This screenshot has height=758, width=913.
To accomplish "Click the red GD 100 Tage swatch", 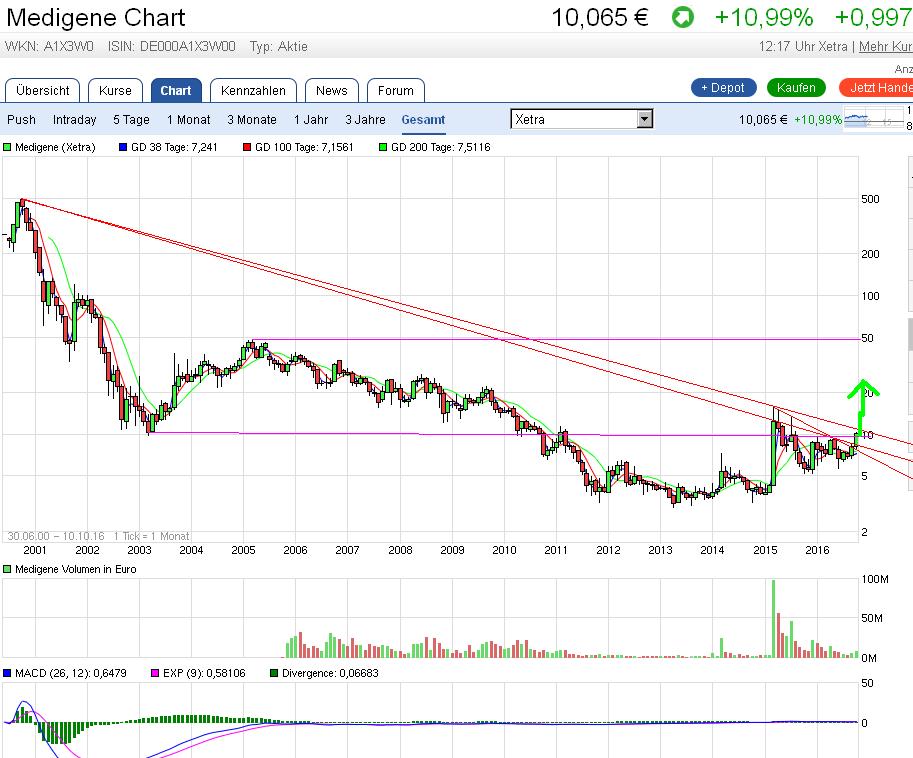I will tap(247, 147).
